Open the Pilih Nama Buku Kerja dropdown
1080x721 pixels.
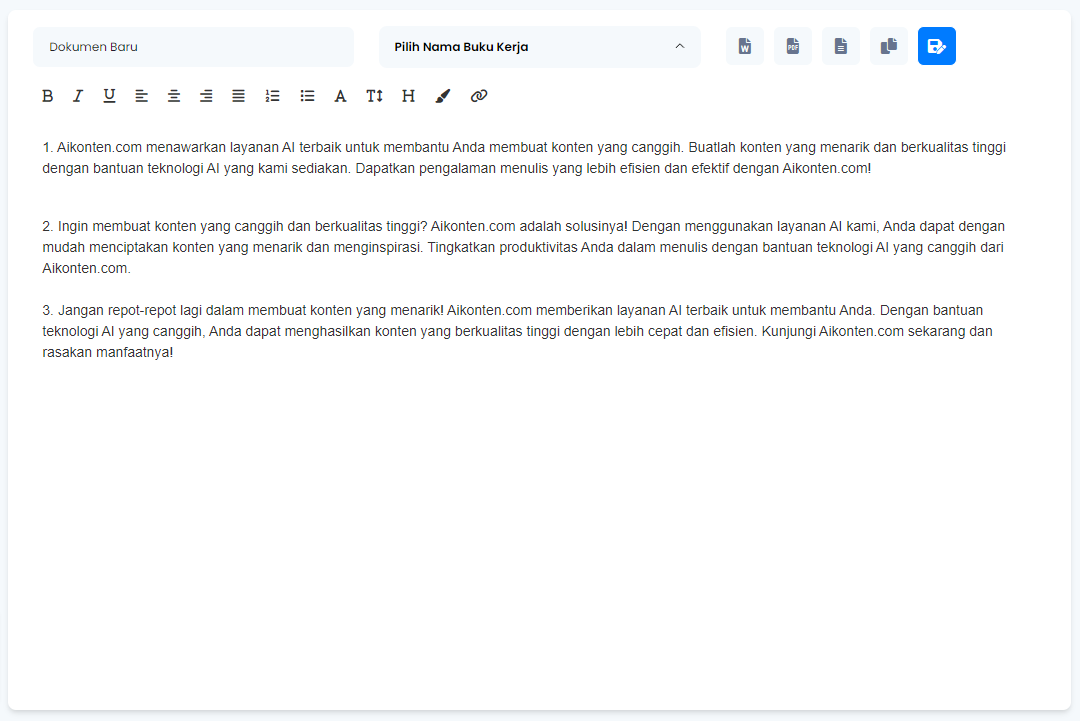(x=539, y=47)
